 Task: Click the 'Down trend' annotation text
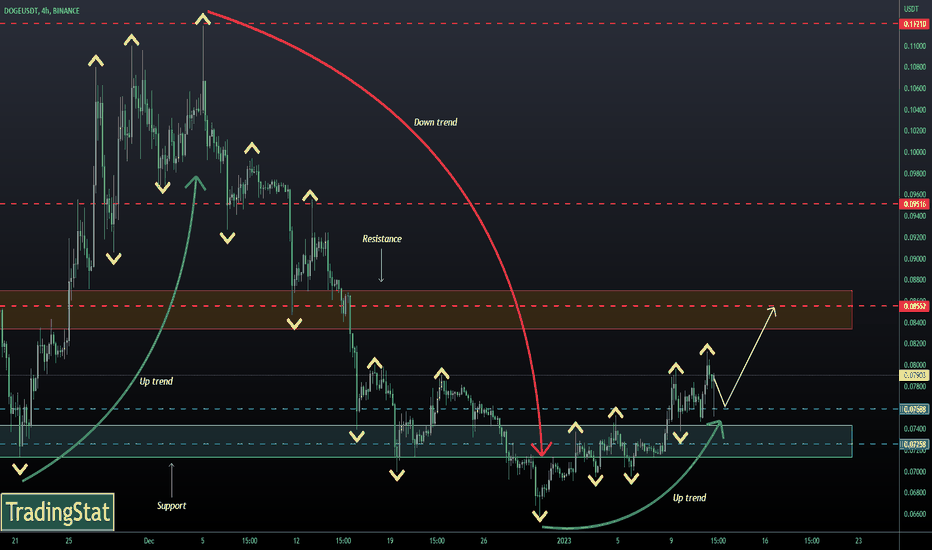[x=436, y=122]
